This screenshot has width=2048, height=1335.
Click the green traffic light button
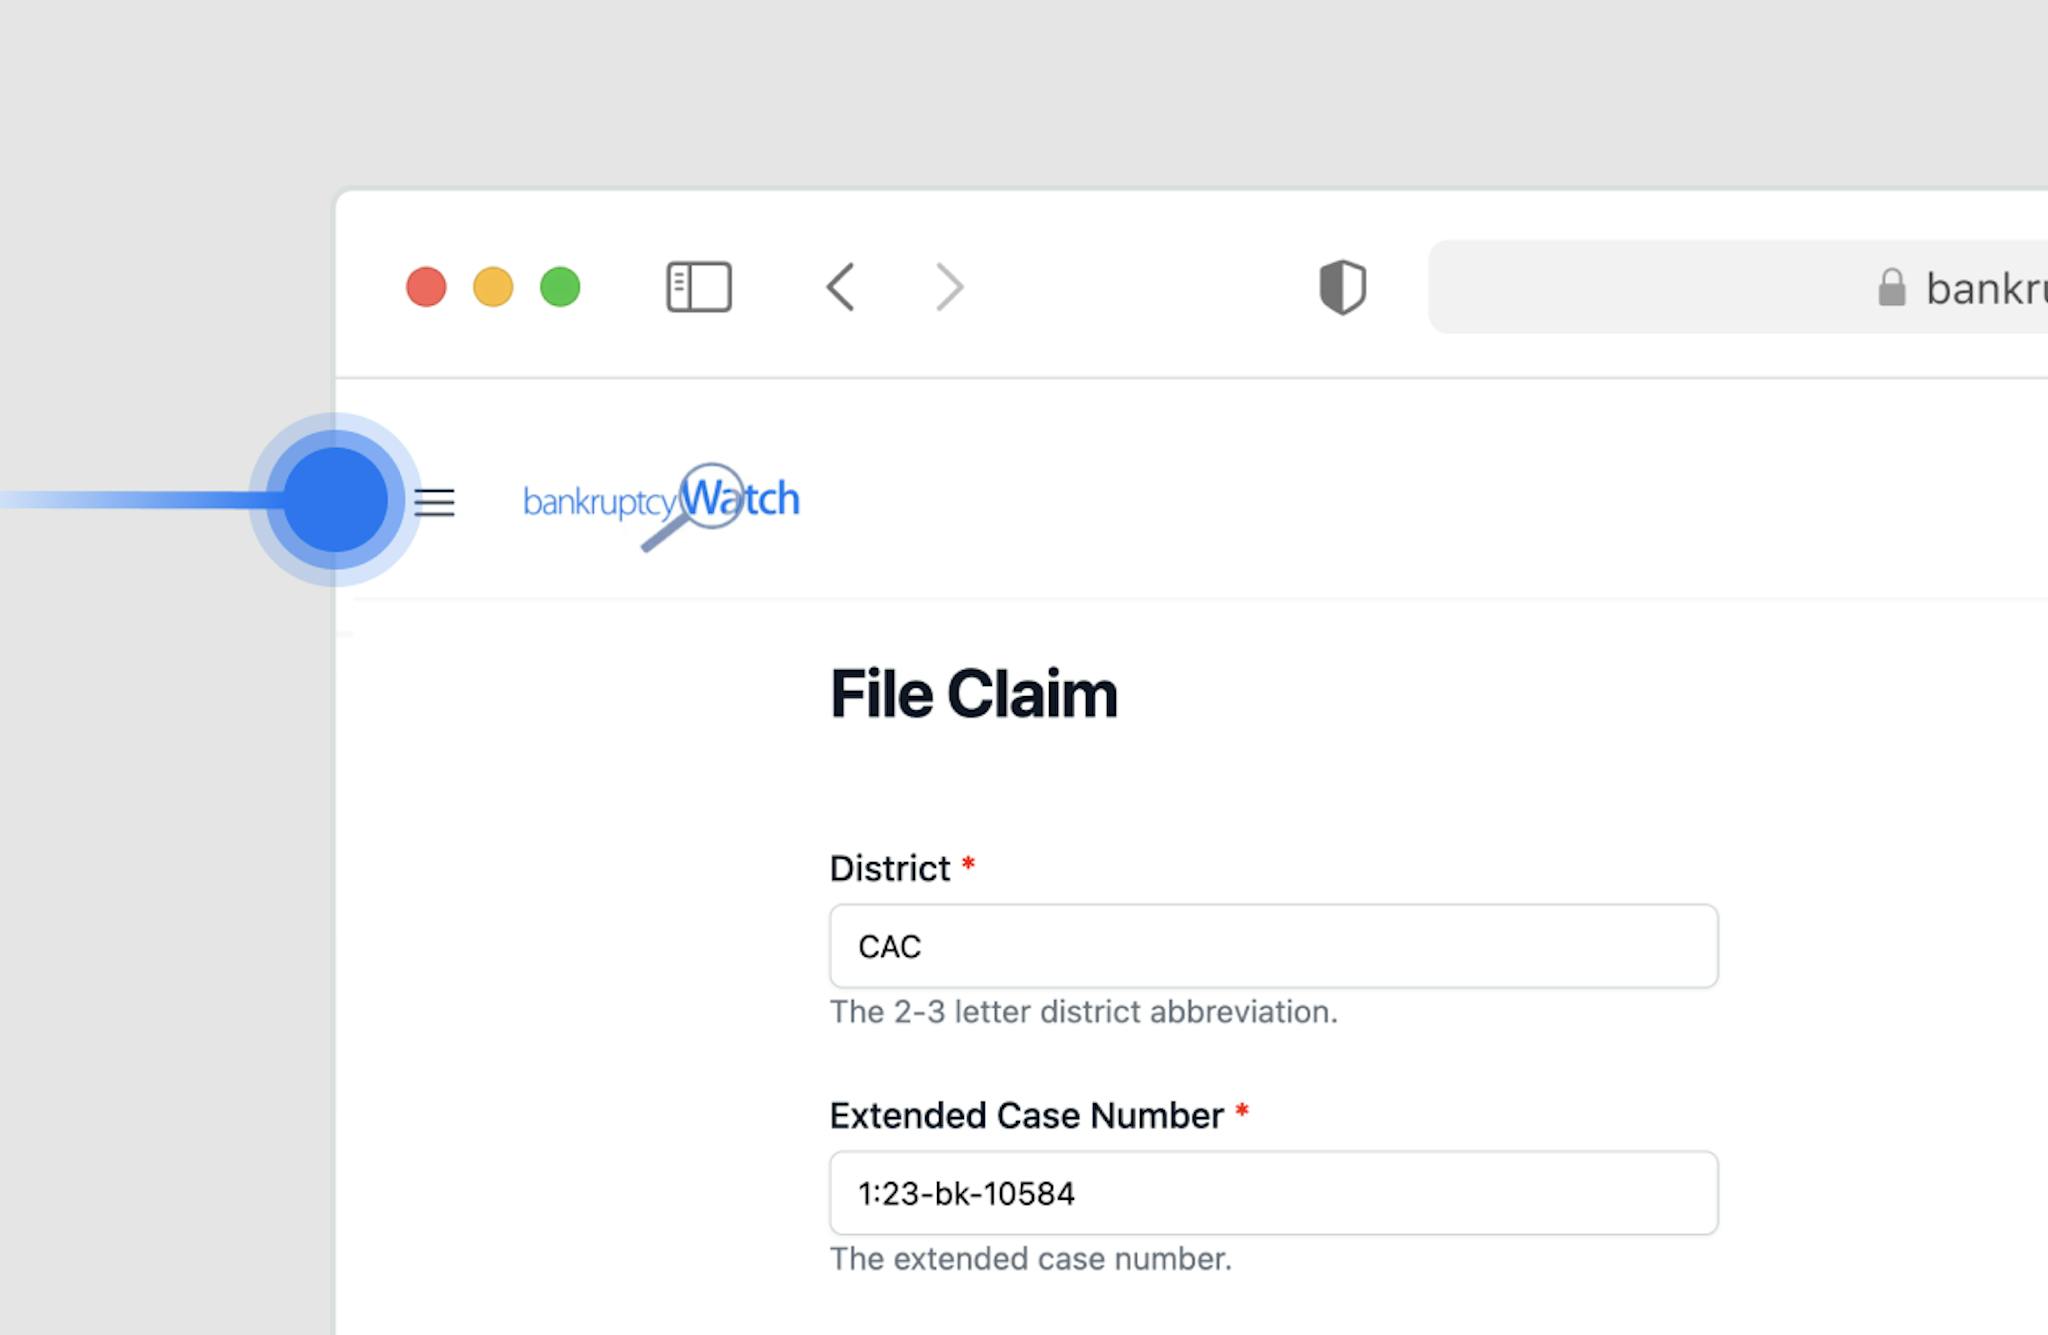561,287
